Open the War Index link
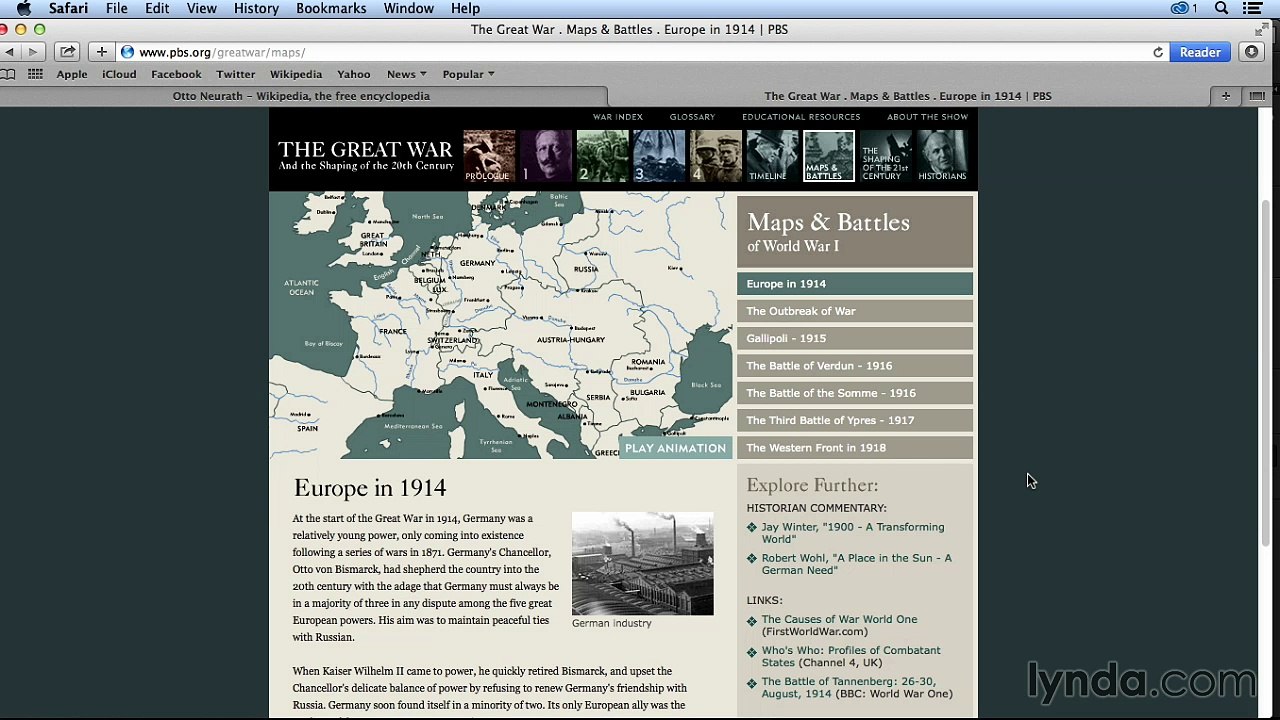The width and height of the screenshot is (1280, 720). coord(618,117)
